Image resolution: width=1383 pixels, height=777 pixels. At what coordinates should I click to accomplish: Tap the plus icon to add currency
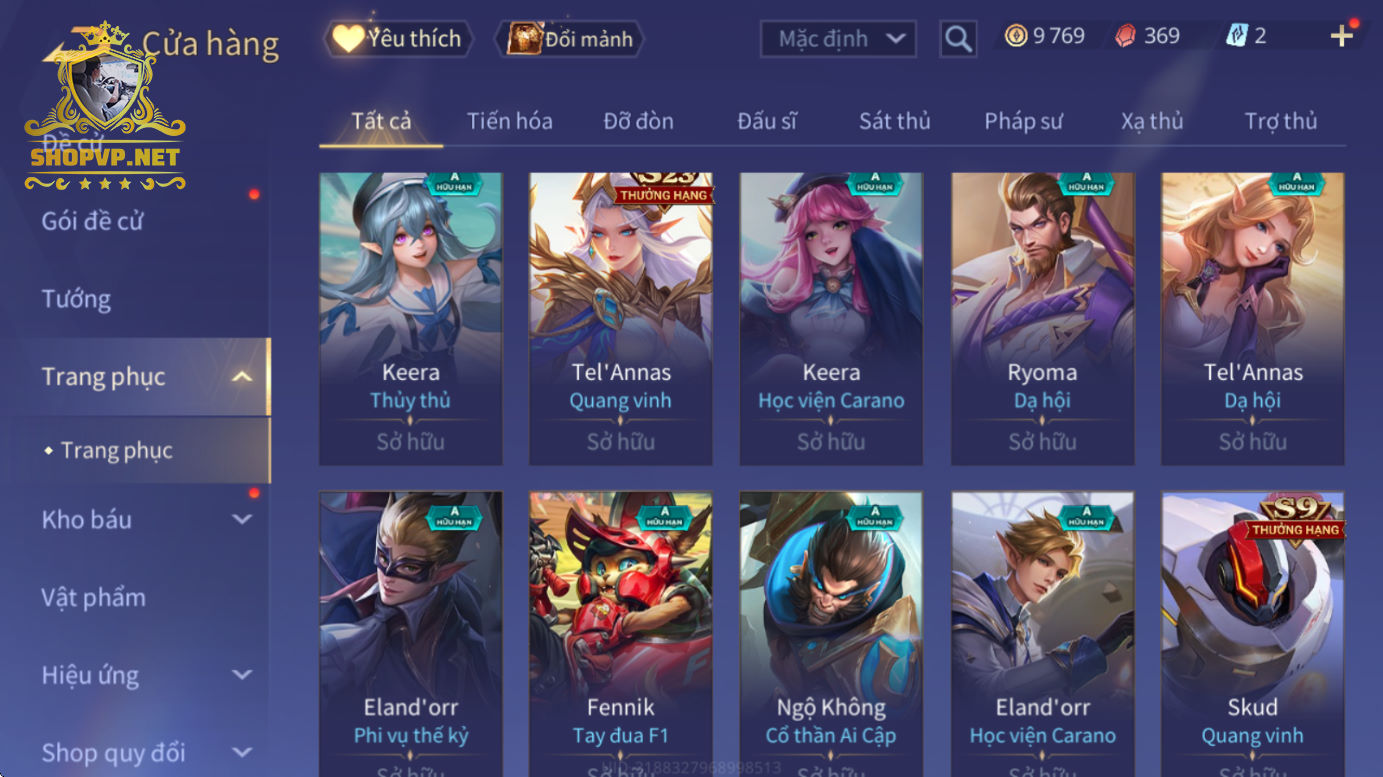(1342, 36)
